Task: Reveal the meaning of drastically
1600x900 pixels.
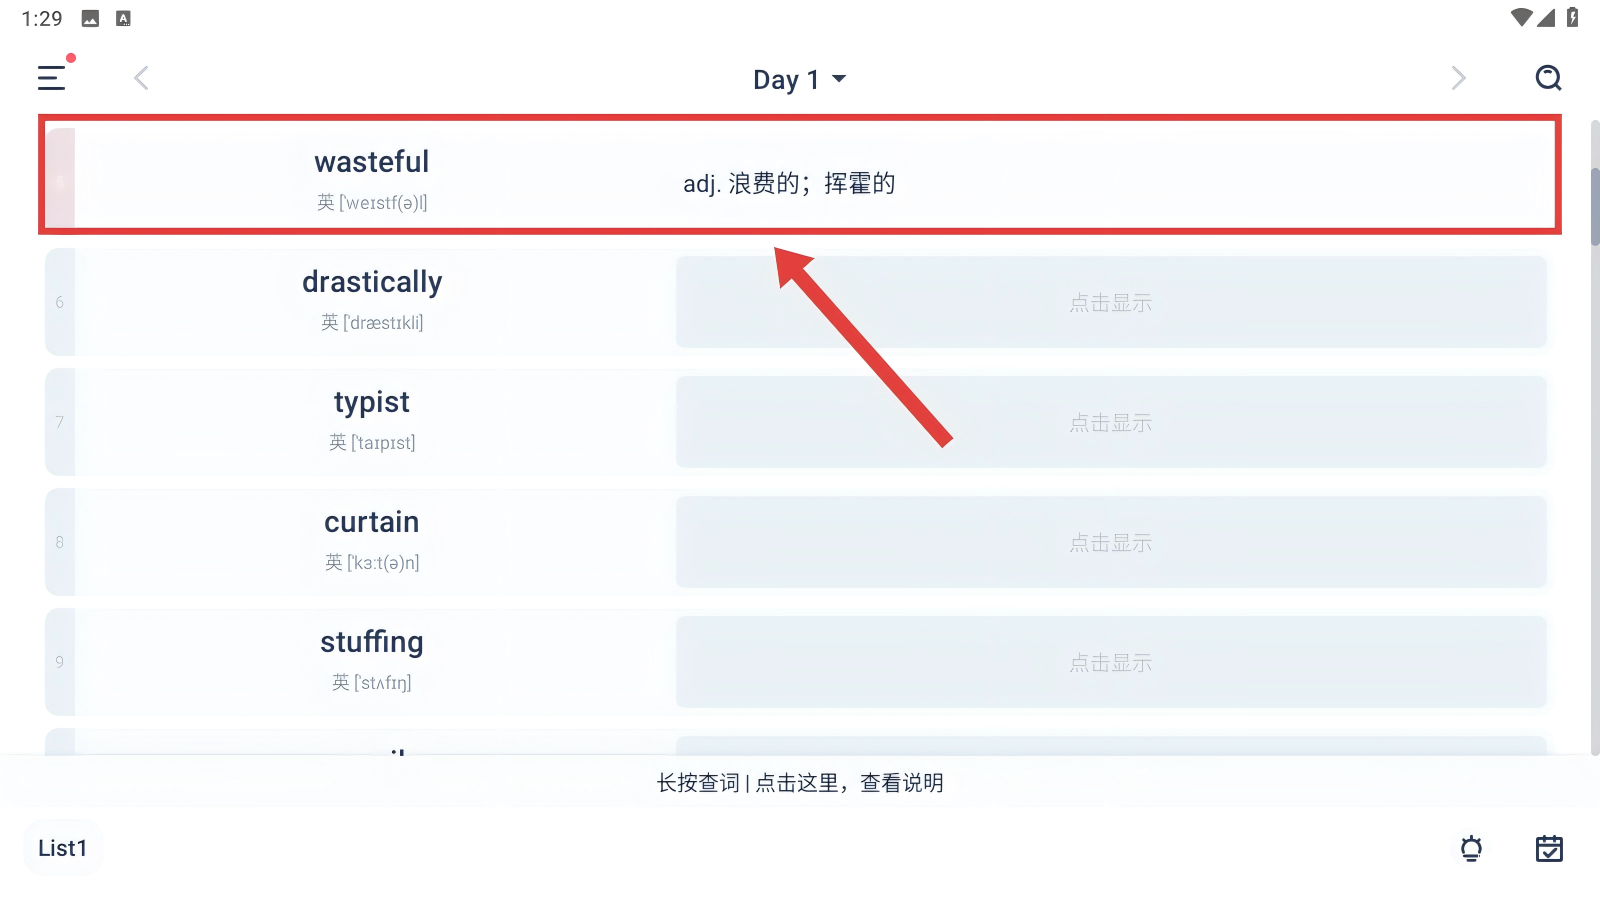Action: [1110, 302]
